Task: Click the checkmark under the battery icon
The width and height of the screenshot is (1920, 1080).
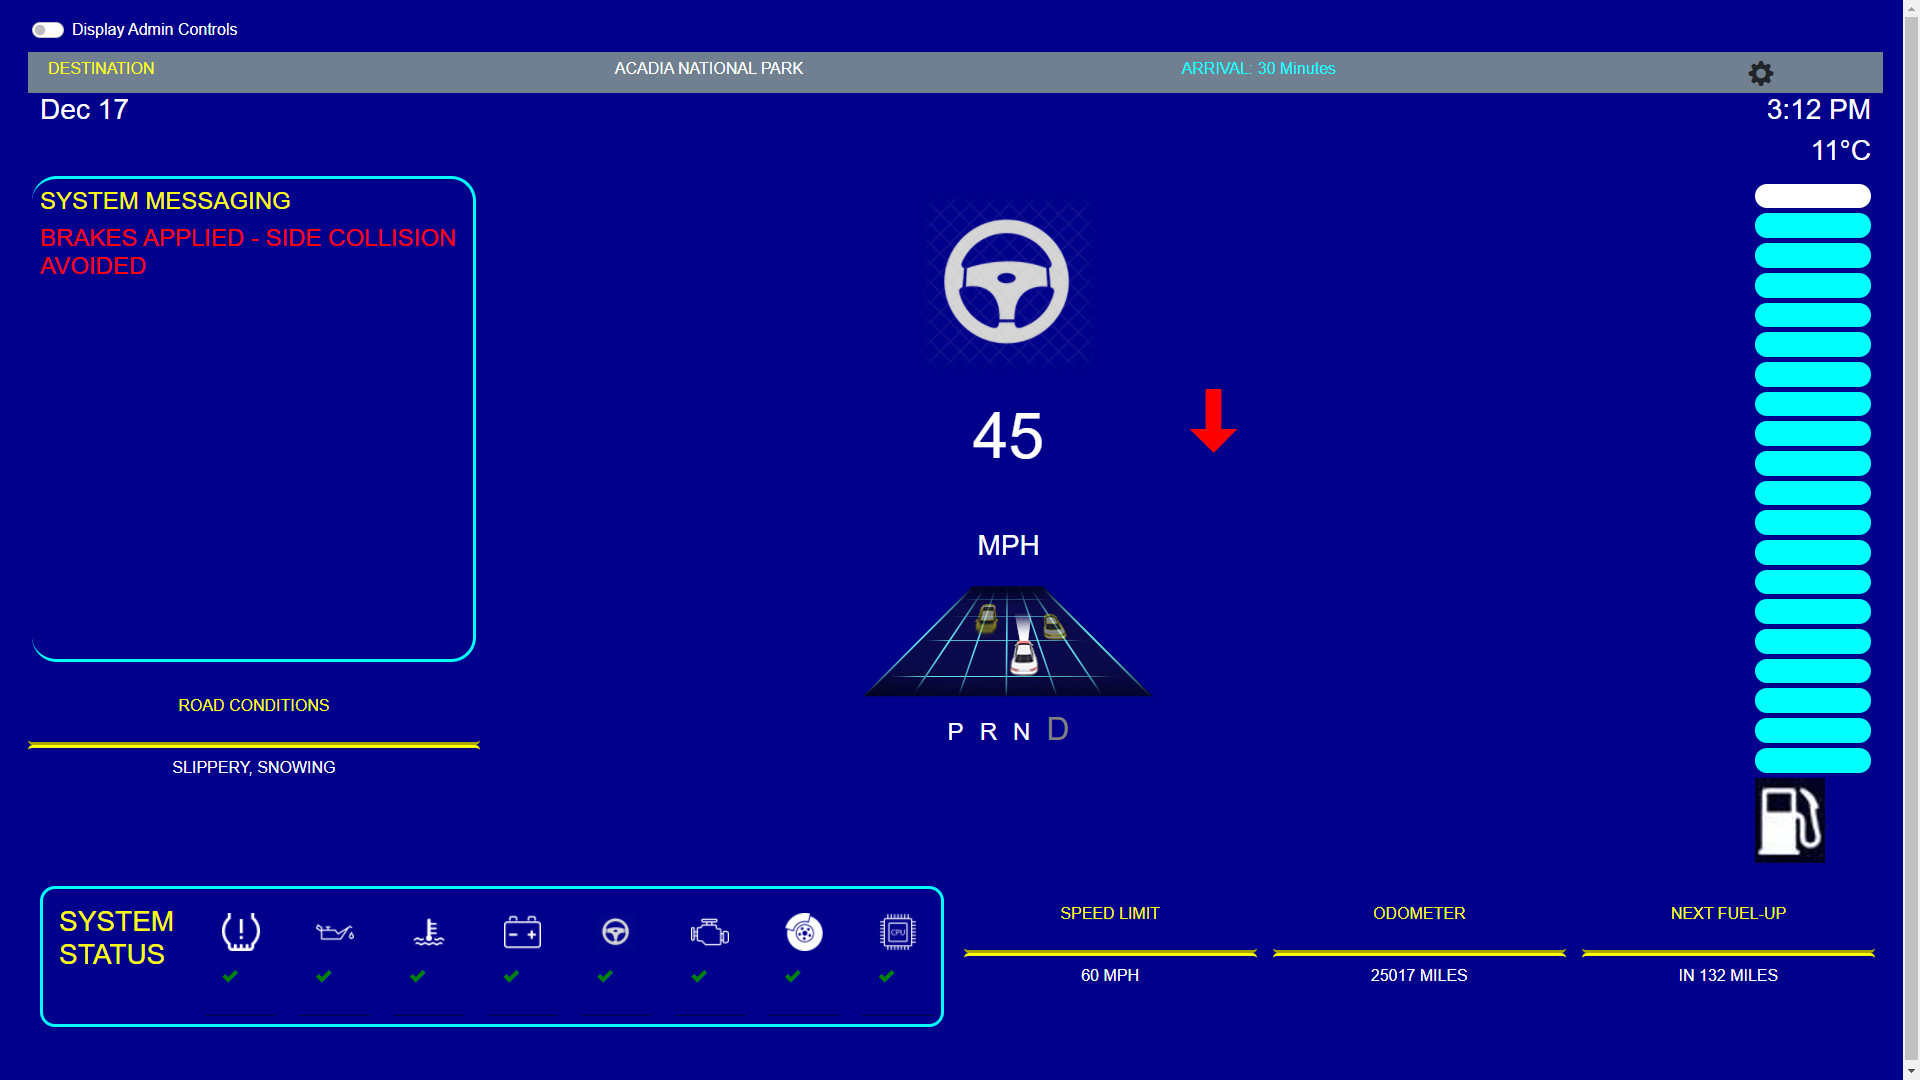Action: pos(511,976)
